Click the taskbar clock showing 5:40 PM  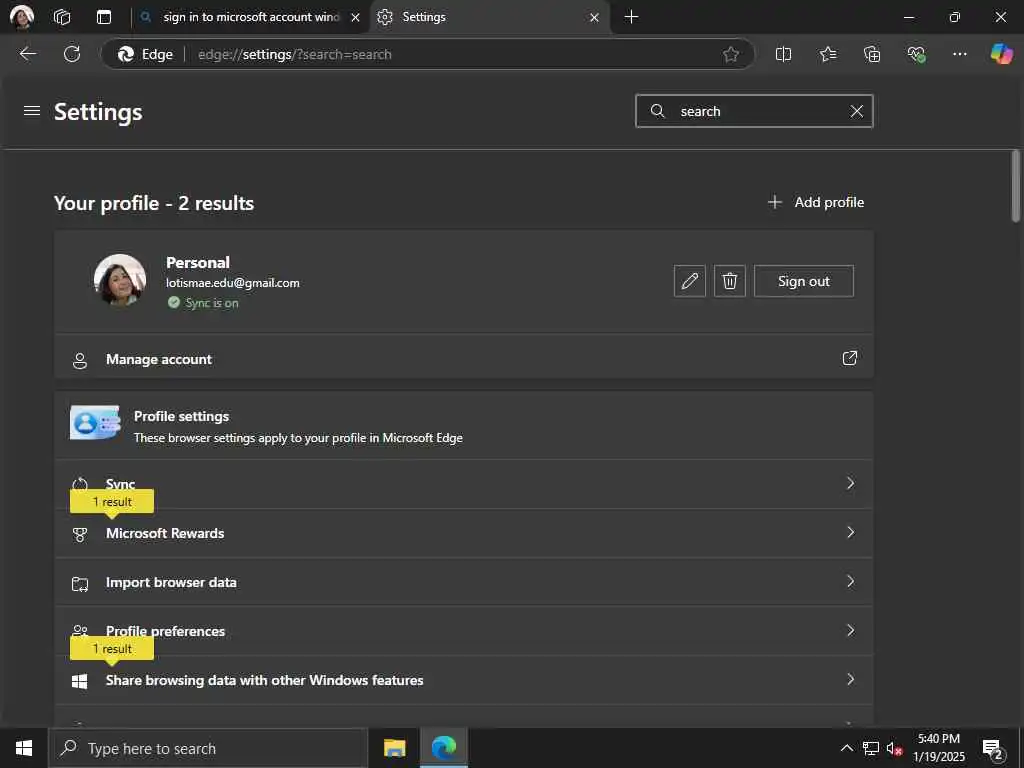coord(938,748)
